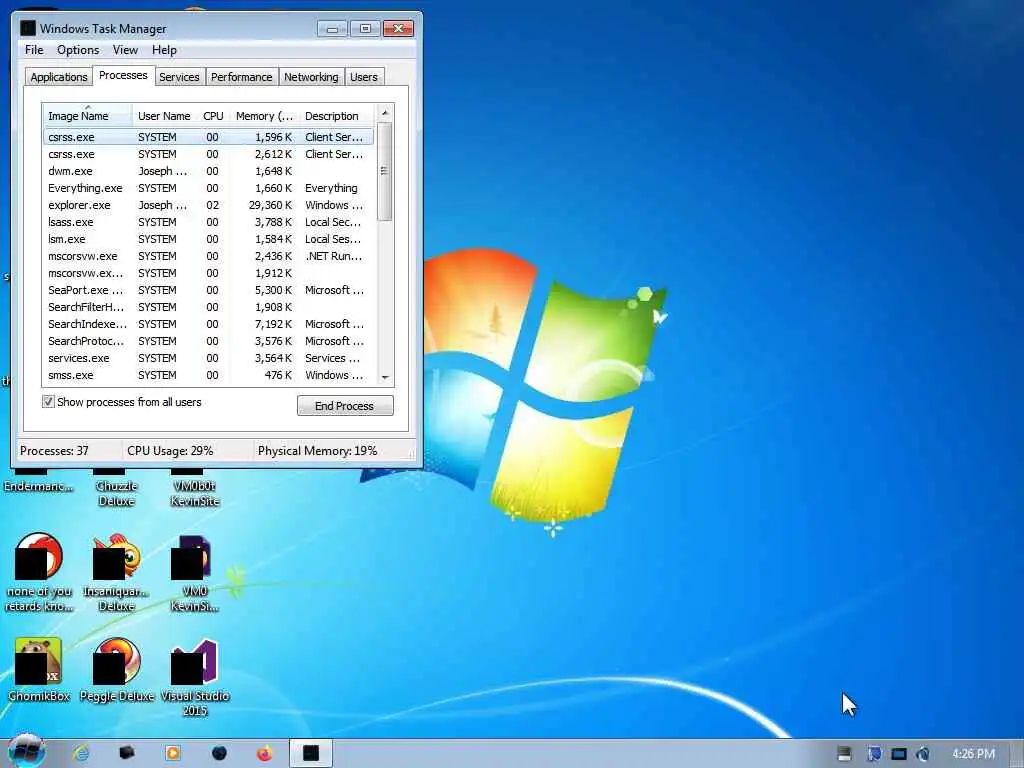Open the action center flag tray icon

874,754
